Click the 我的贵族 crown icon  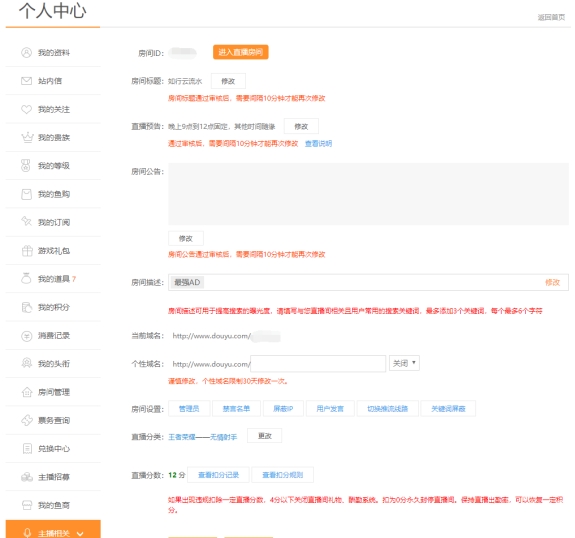(x=27, y=138)
